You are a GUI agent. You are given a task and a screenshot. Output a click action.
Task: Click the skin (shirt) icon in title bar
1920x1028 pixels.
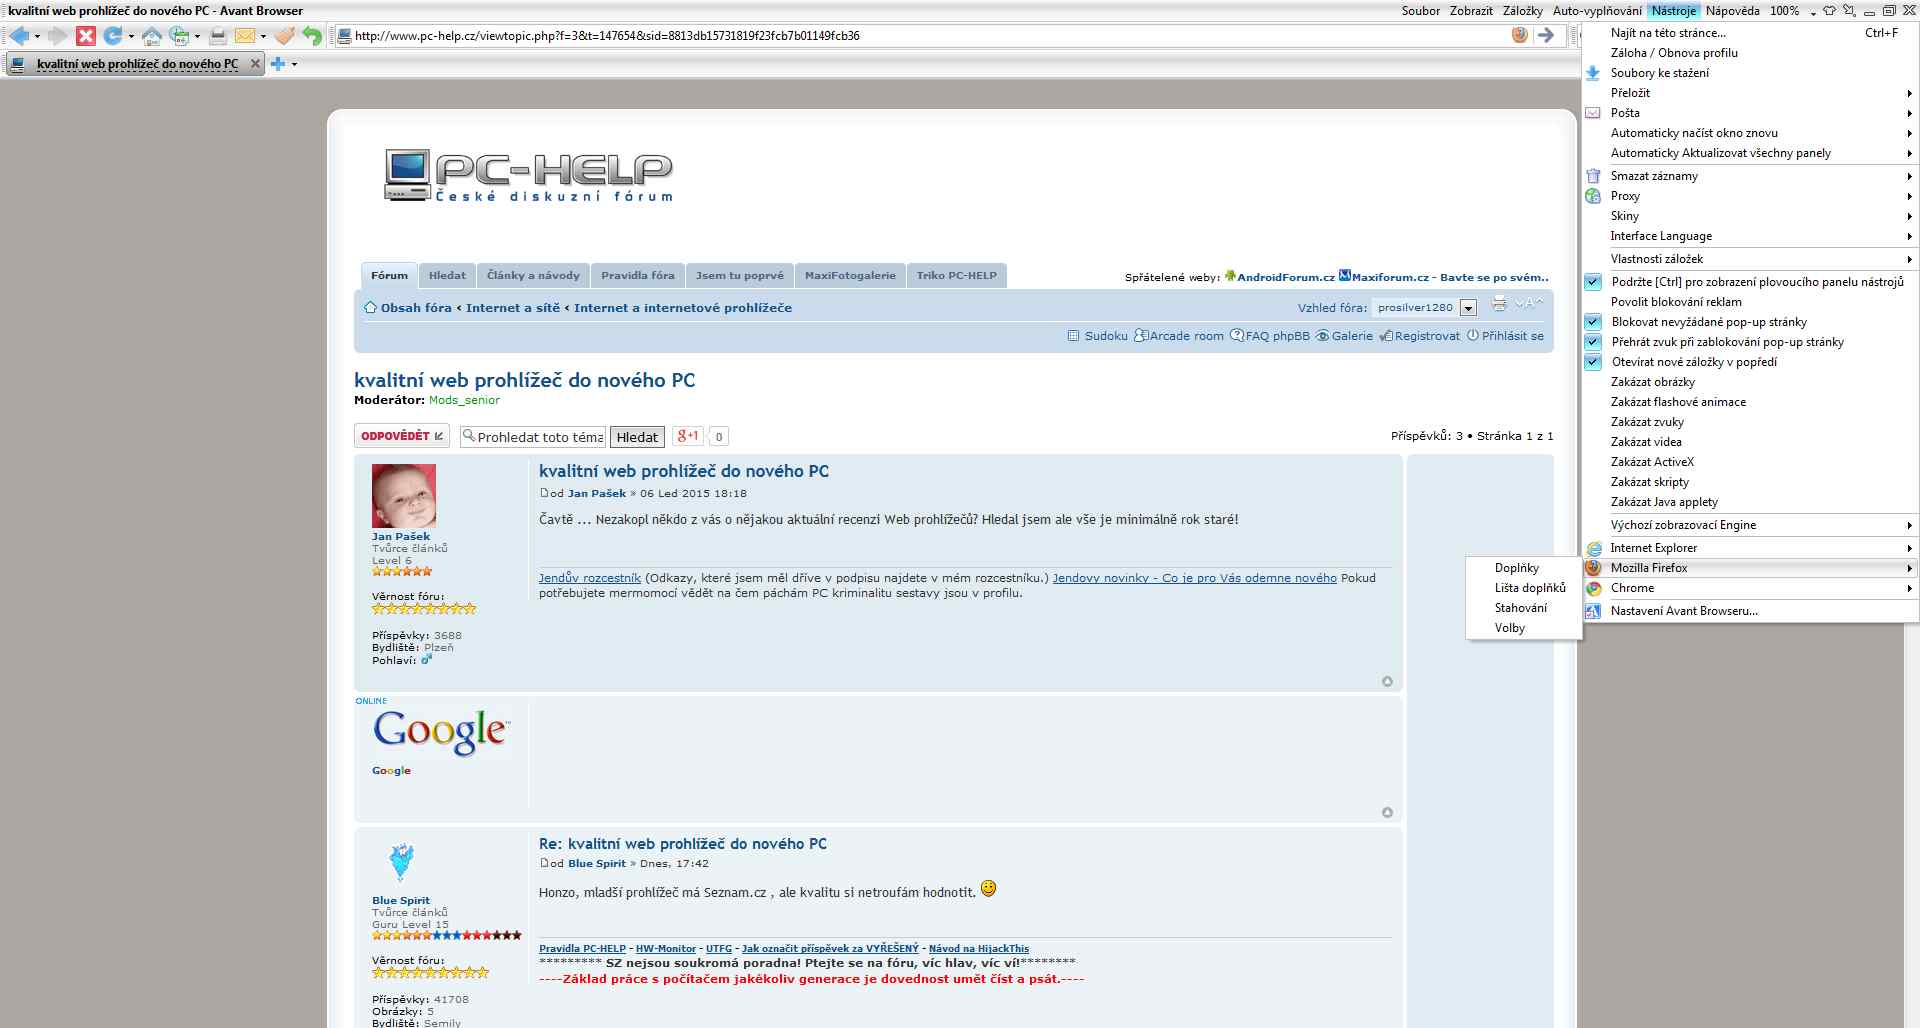click(x=1829, y=11)
